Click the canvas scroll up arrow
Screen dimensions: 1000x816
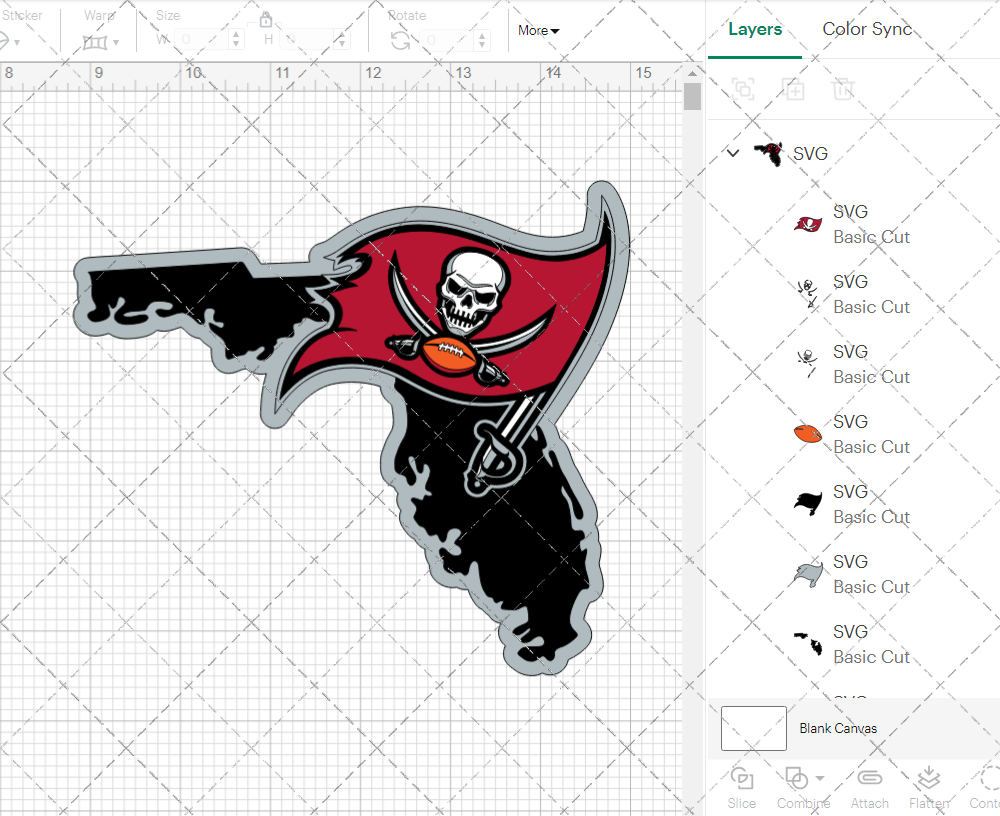click(692, 73)
